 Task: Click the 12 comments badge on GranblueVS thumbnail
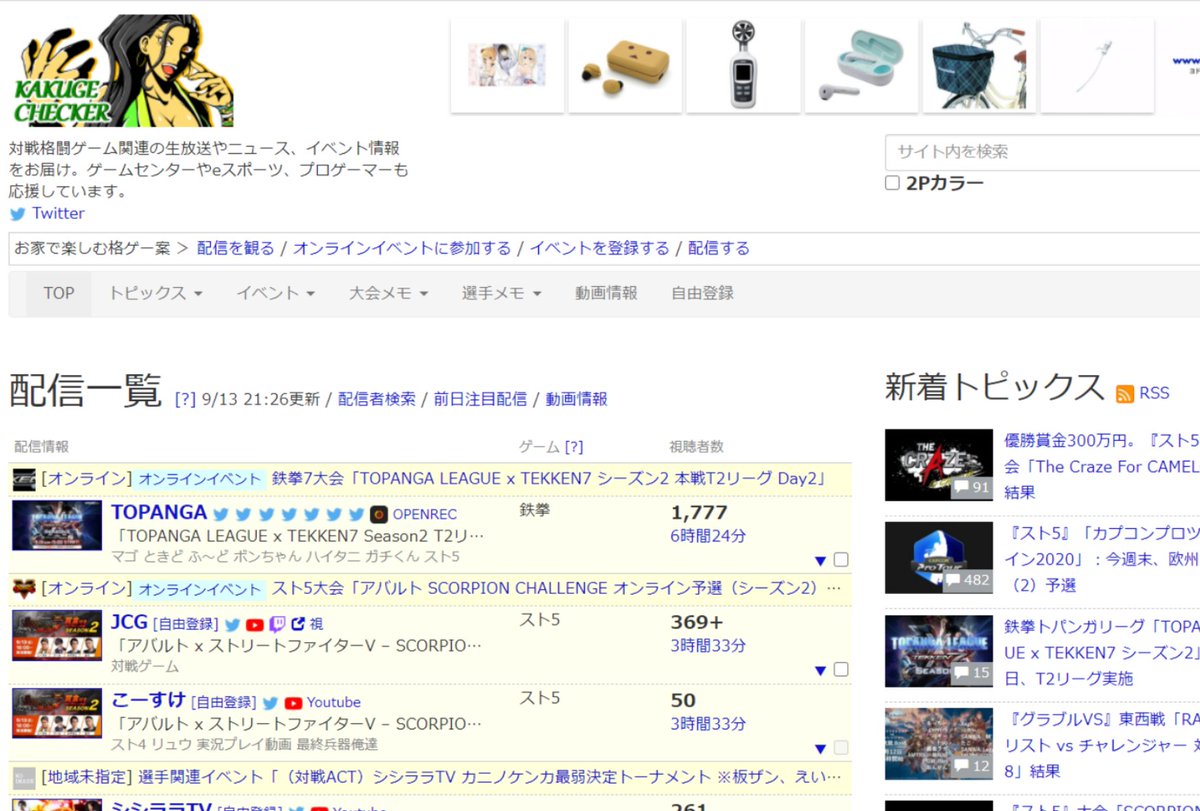click(970, 766)
